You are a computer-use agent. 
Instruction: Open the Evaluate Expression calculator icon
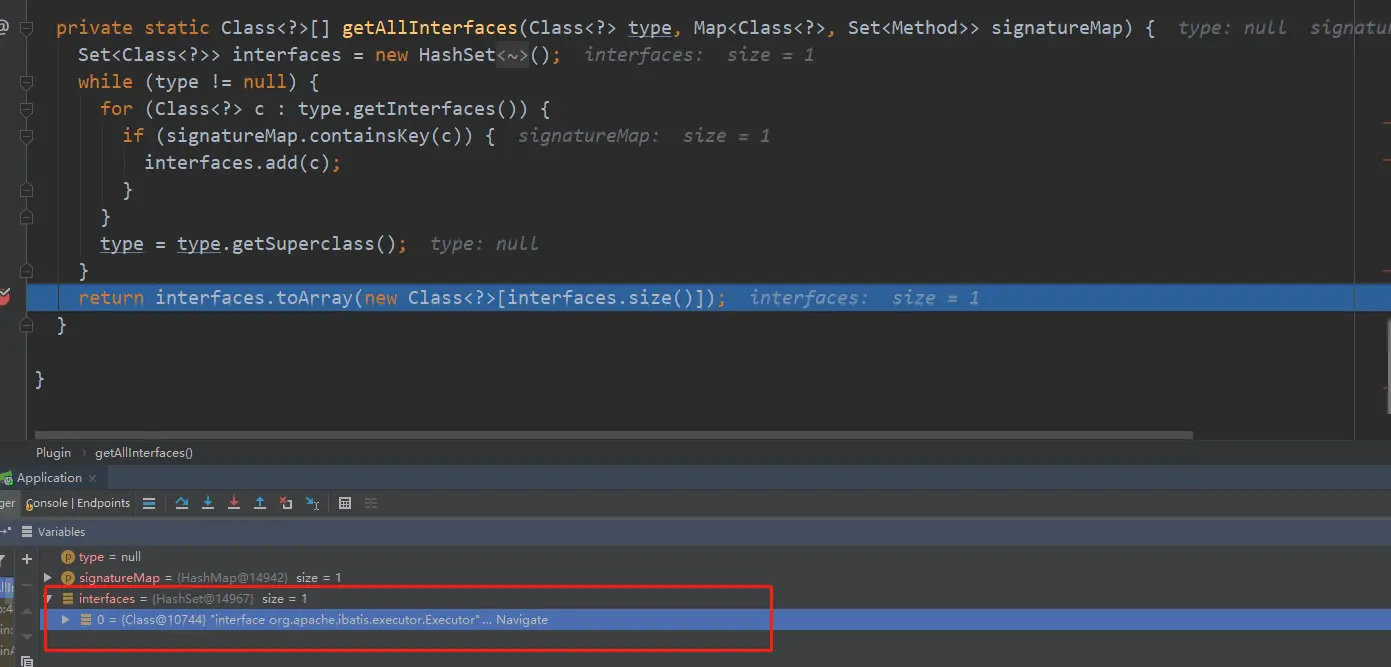(x=345, y=503)
